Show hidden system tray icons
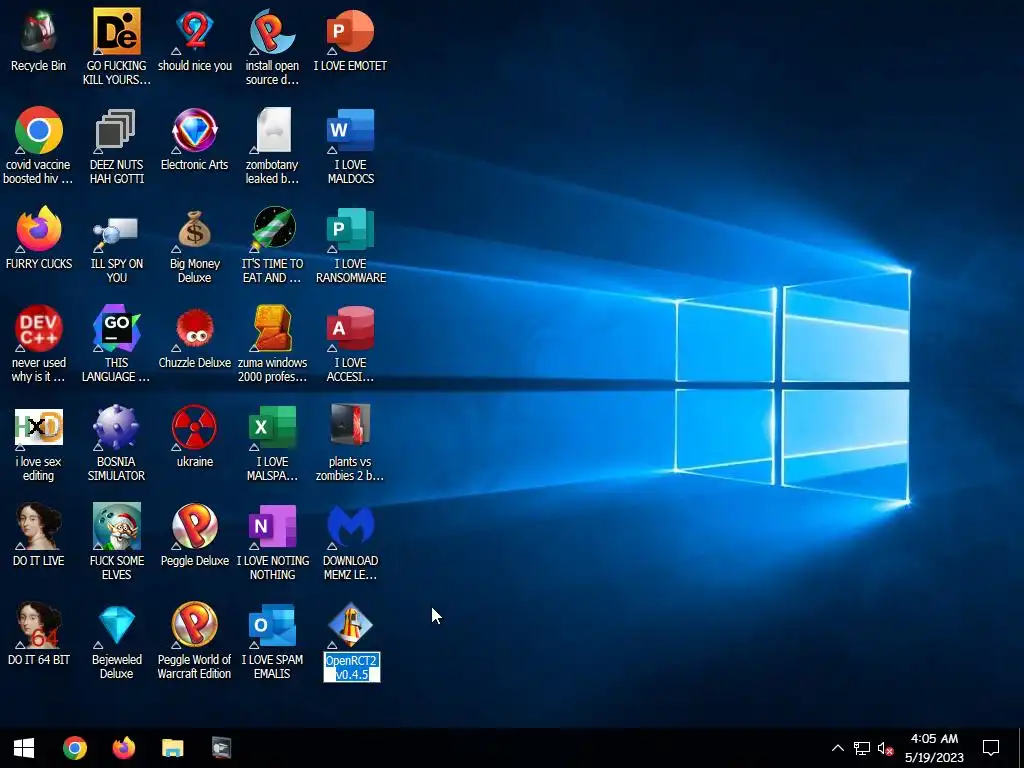 point(837,748)
